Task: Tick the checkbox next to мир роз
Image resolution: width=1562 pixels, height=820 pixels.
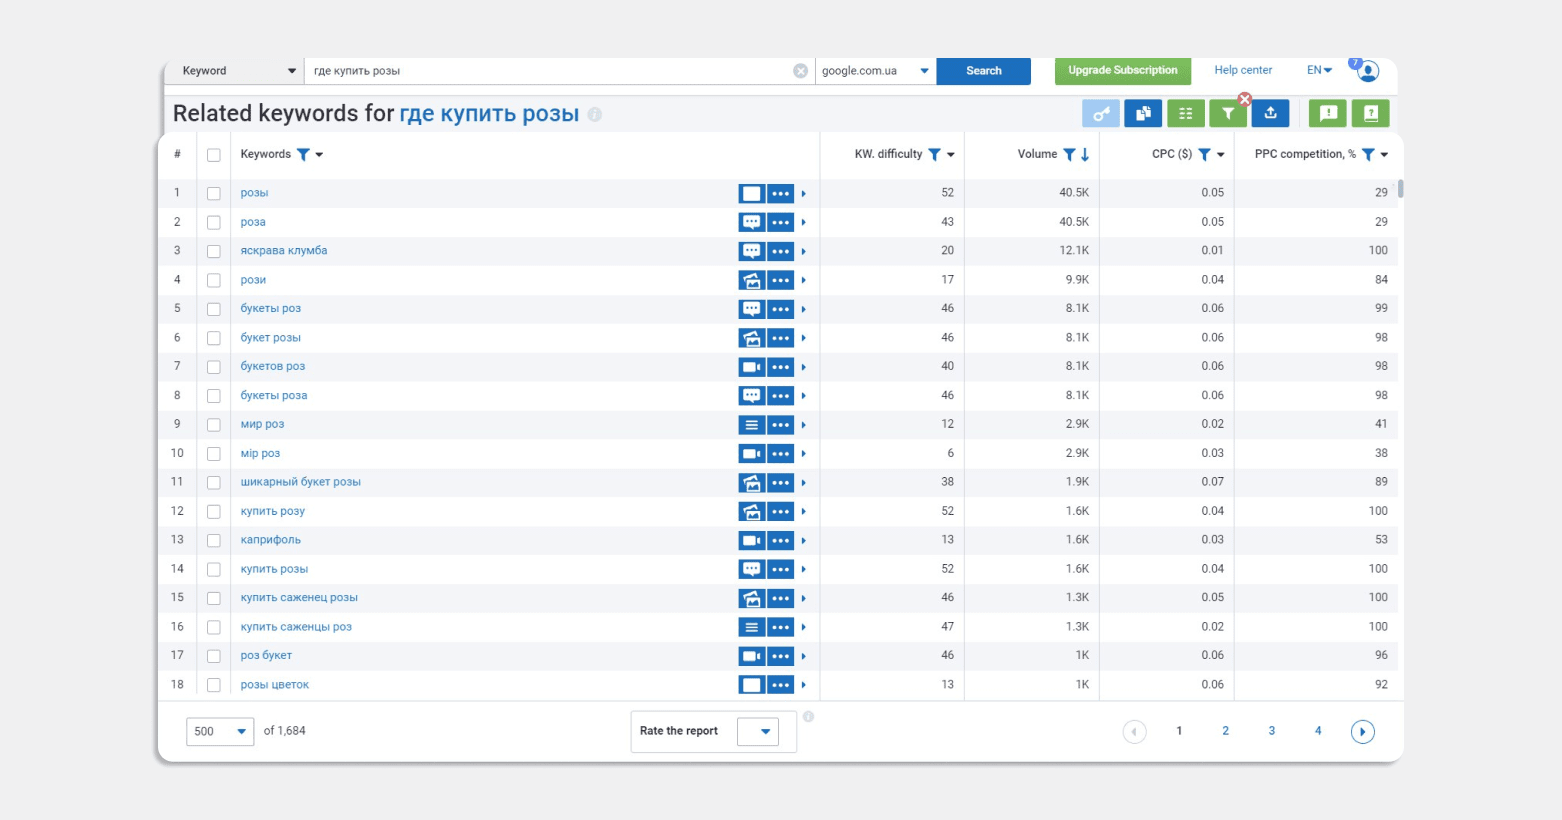Action: 213,425
